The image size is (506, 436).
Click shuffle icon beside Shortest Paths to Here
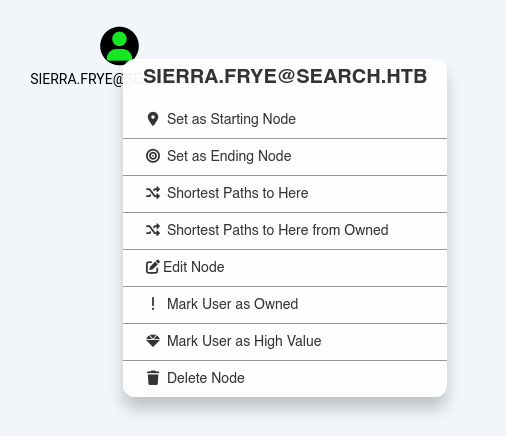153,193
